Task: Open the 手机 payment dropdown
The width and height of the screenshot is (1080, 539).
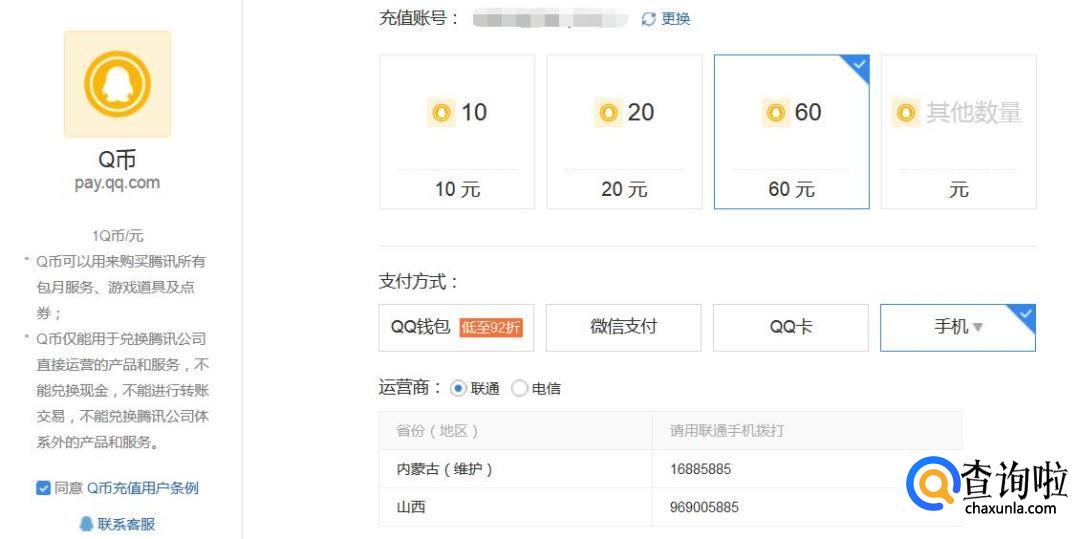Action: pos(958,328)
